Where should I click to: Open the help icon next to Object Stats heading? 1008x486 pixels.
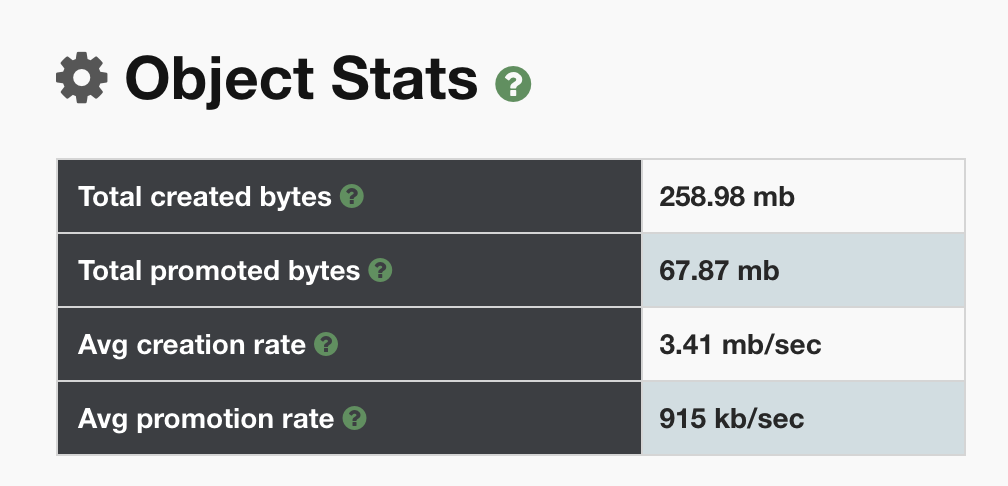point(513,84)
